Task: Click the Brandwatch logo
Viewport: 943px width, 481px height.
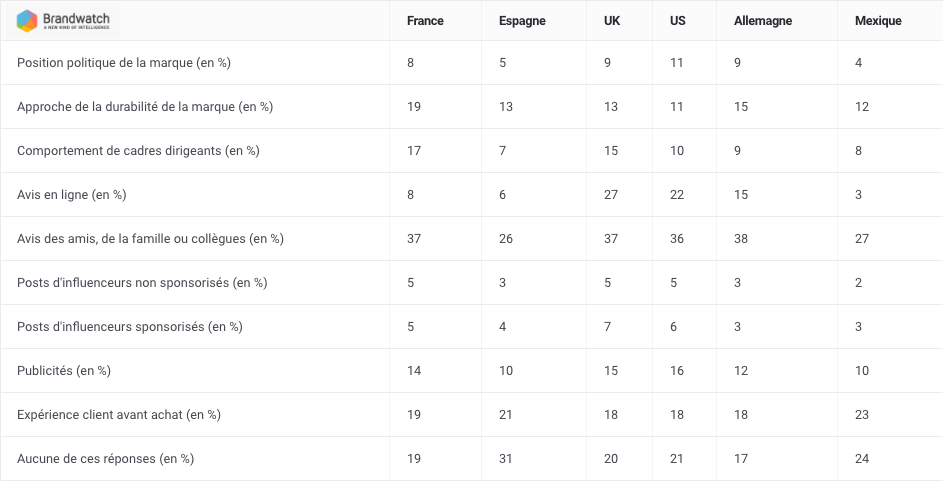Action: tap(63, 20)
